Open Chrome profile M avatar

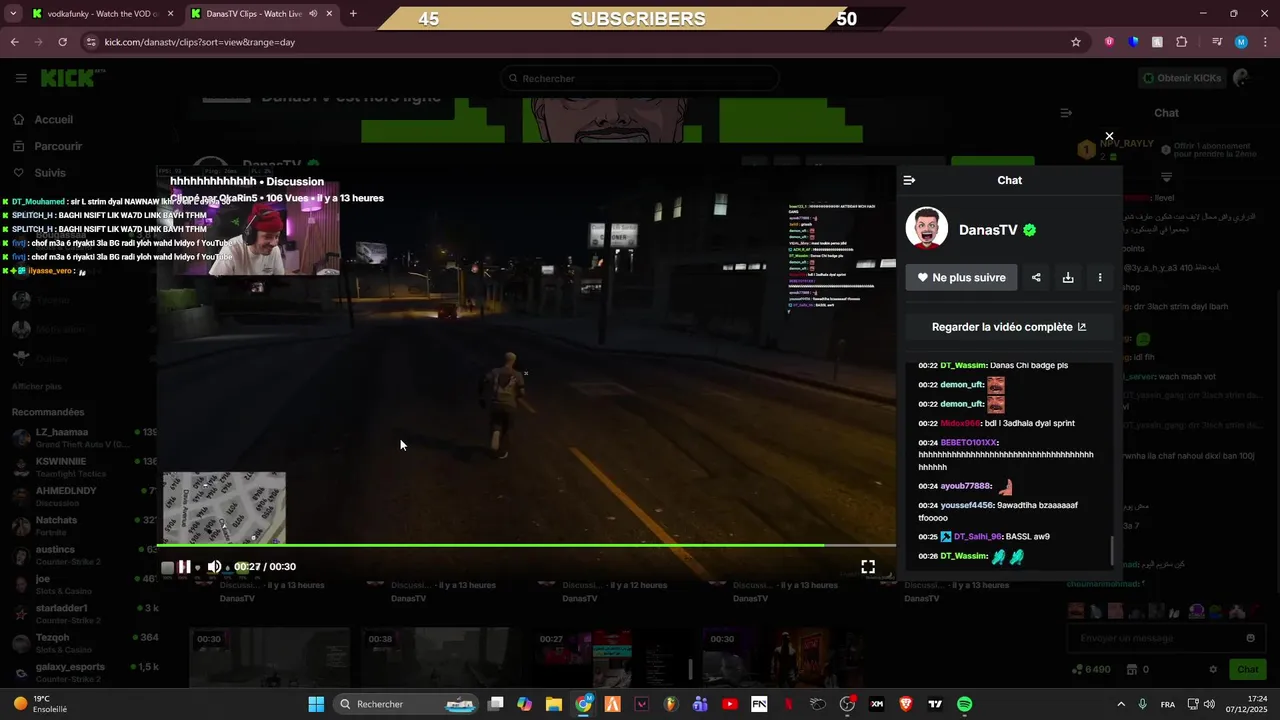click(x=1241, y=42)
